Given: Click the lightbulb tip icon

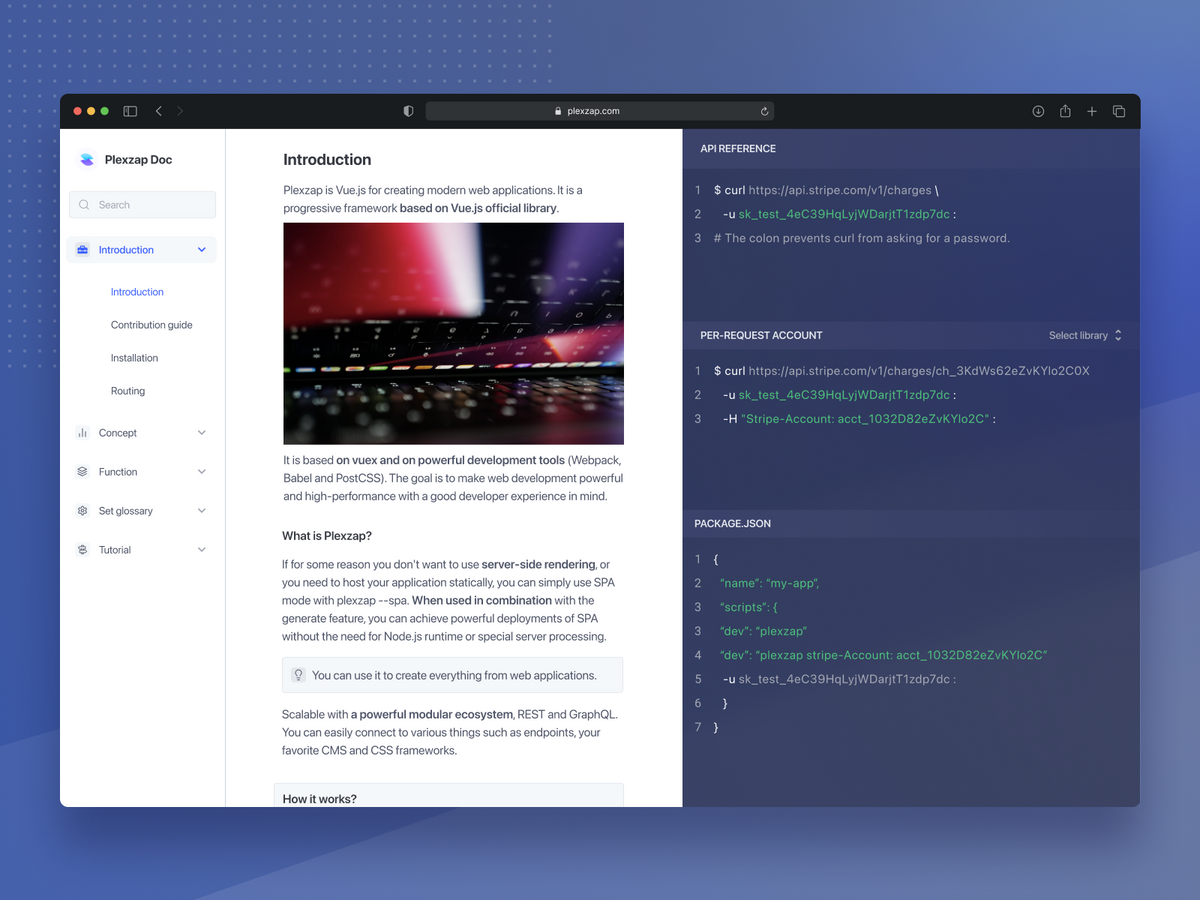Looking at the screenshot, I should 298,675.
